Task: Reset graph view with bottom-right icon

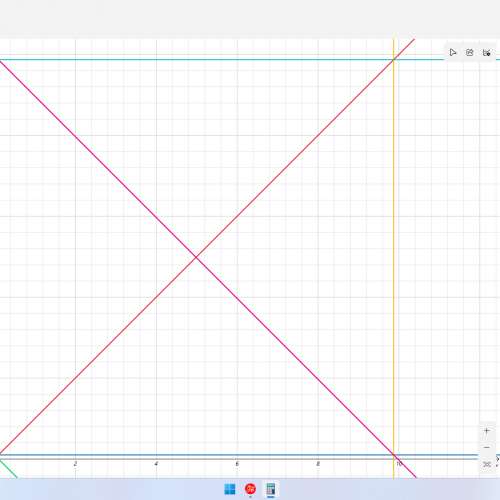Action: (x=487, y=464)
